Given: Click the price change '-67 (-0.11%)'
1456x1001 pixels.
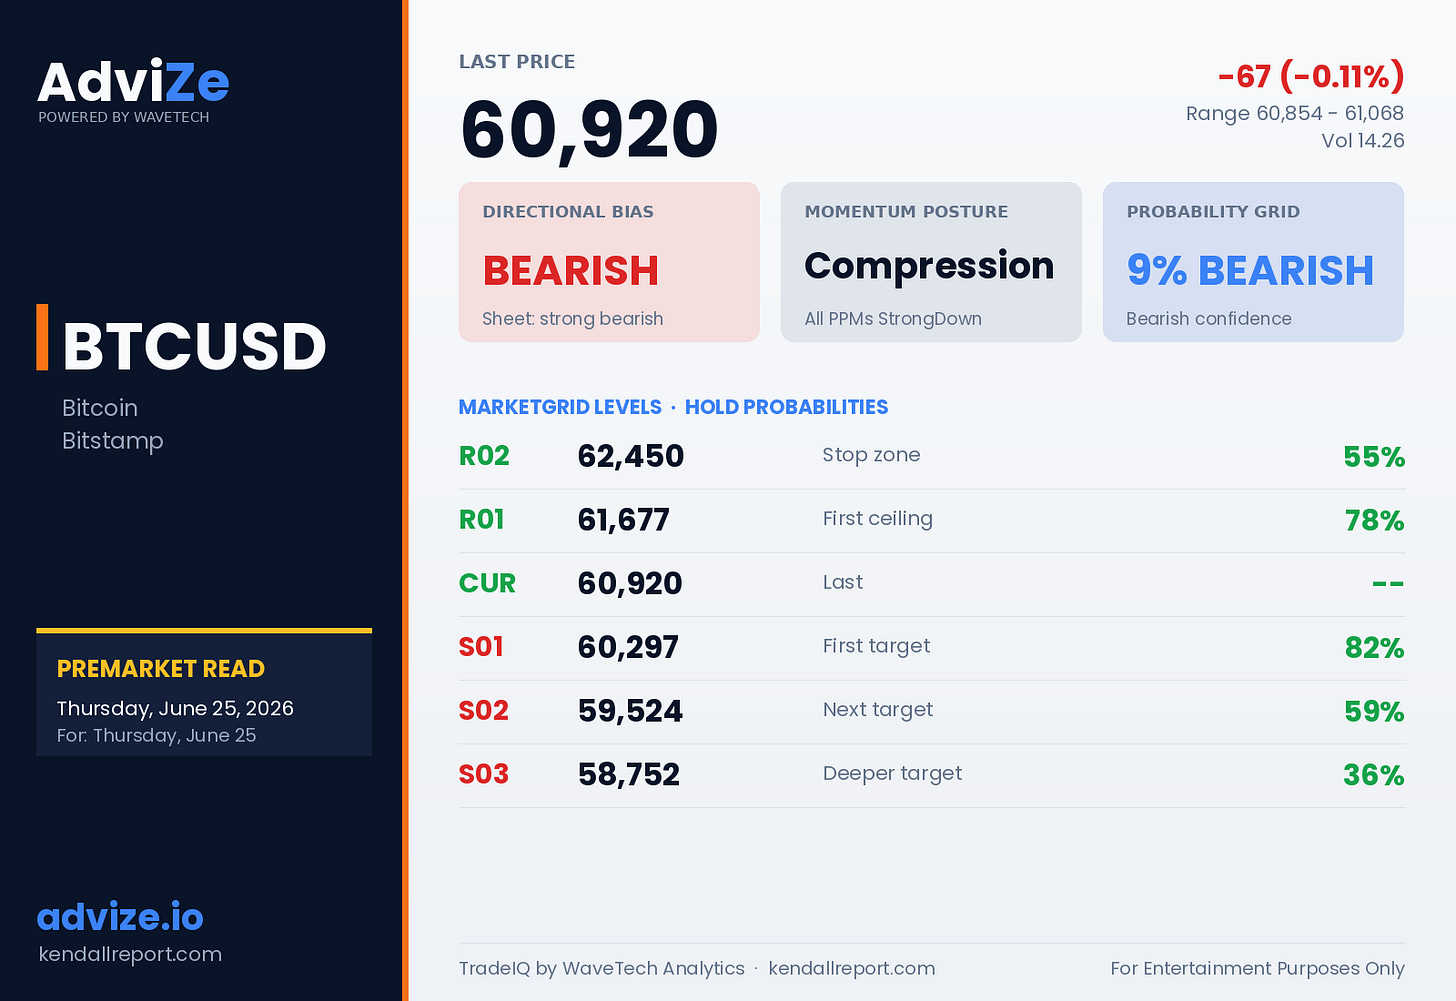Looking at the screenshot, I should tap(1311, 76).
